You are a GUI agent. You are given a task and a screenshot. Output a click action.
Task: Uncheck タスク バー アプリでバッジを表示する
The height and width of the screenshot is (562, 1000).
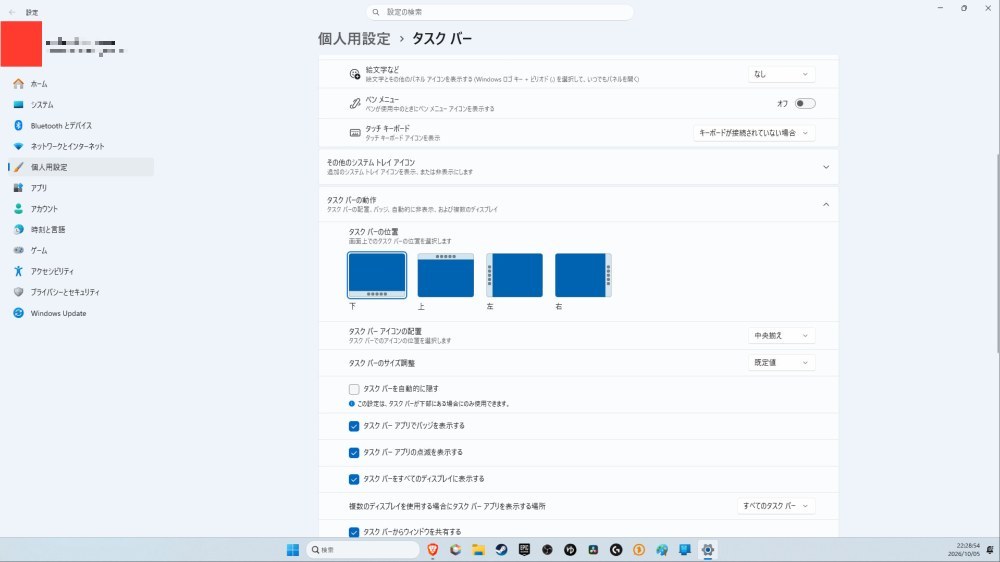(x=354, y=426)
